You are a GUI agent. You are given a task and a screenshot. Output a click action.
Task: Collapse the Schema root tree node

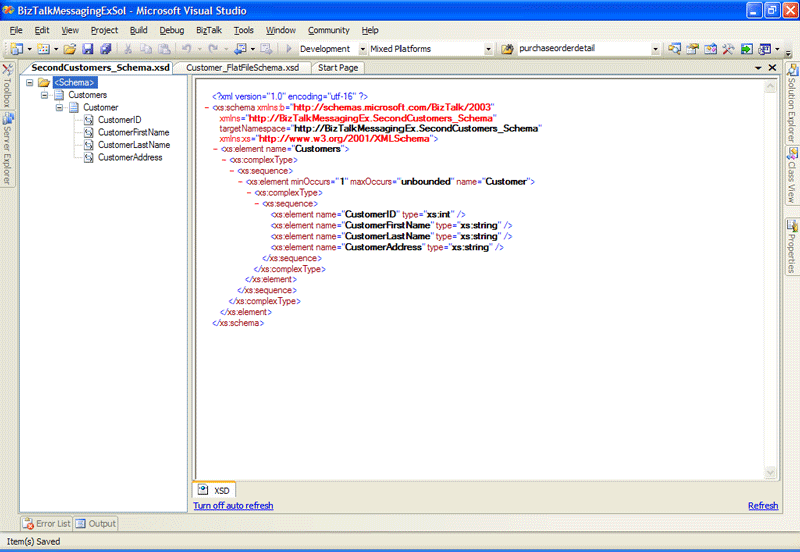[x=30, y=82]
